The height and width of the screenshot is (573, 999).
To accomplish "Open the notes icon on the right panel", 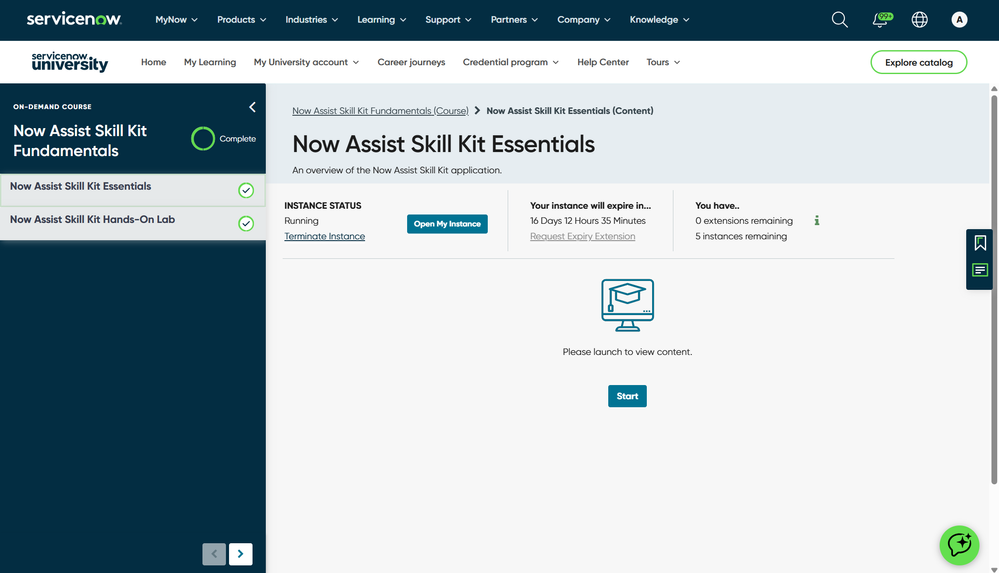I will tap(980, 270).
